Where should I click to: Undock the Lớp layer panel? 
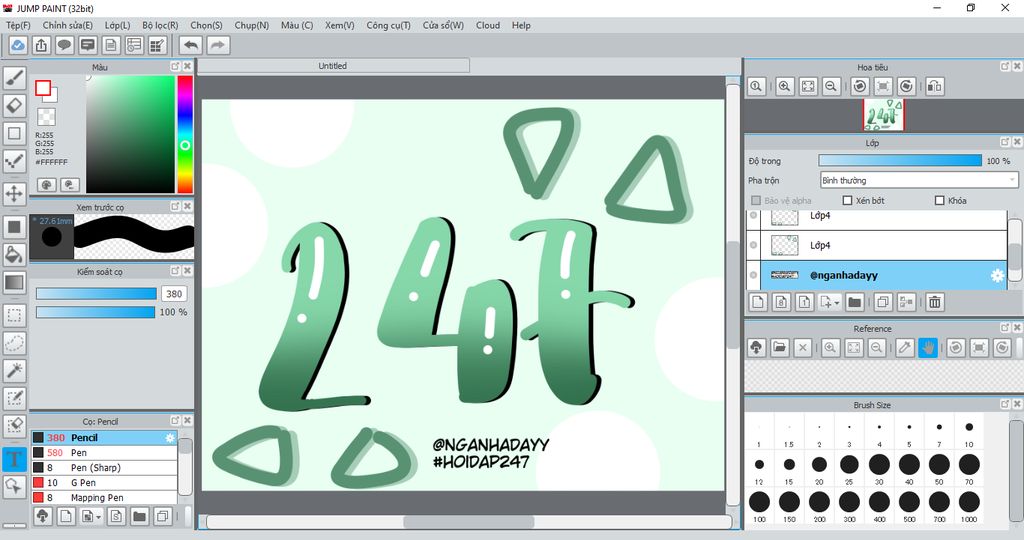click(1005, 142)
